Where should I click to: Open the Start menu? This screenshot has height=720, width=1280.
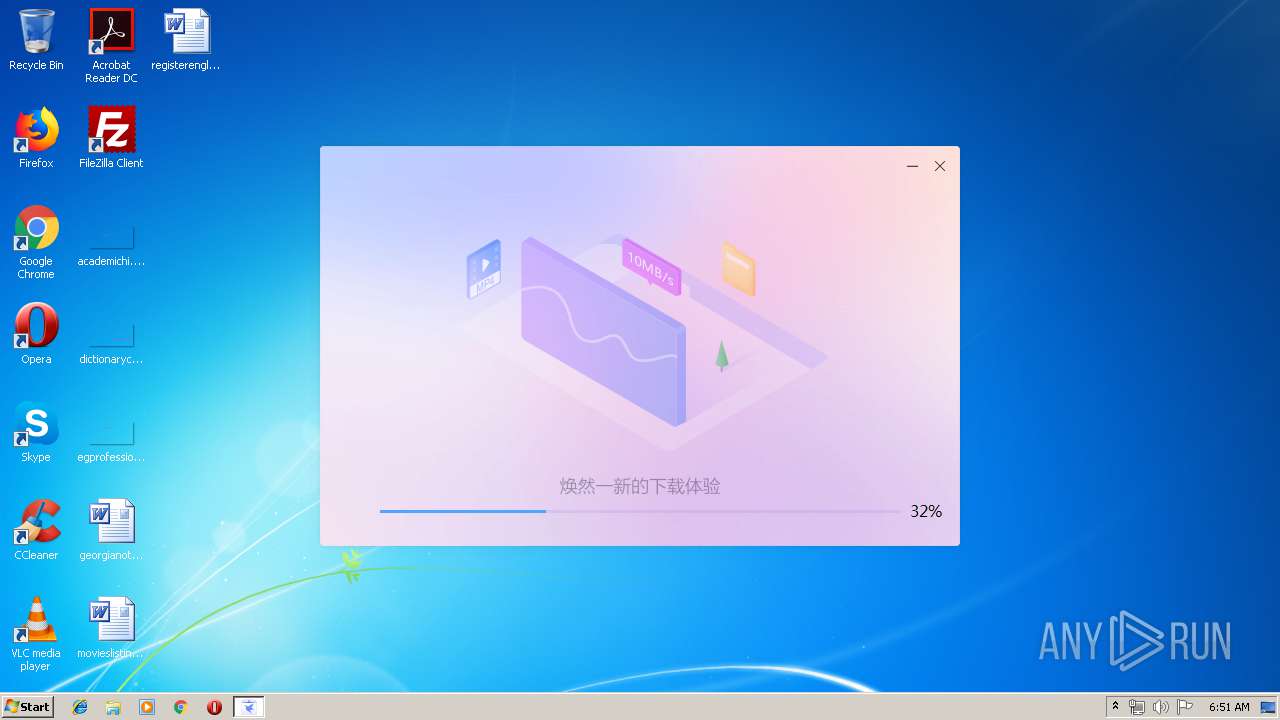click(27, 706)
